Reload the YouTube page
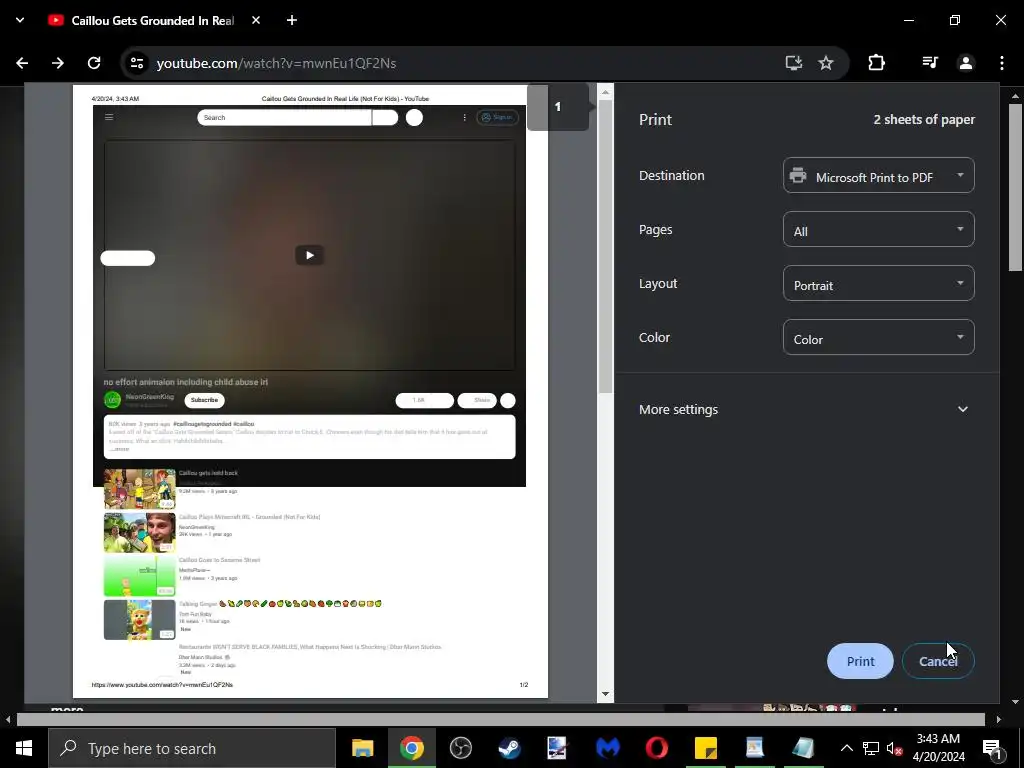The image size is (1024, 768). 94,63
